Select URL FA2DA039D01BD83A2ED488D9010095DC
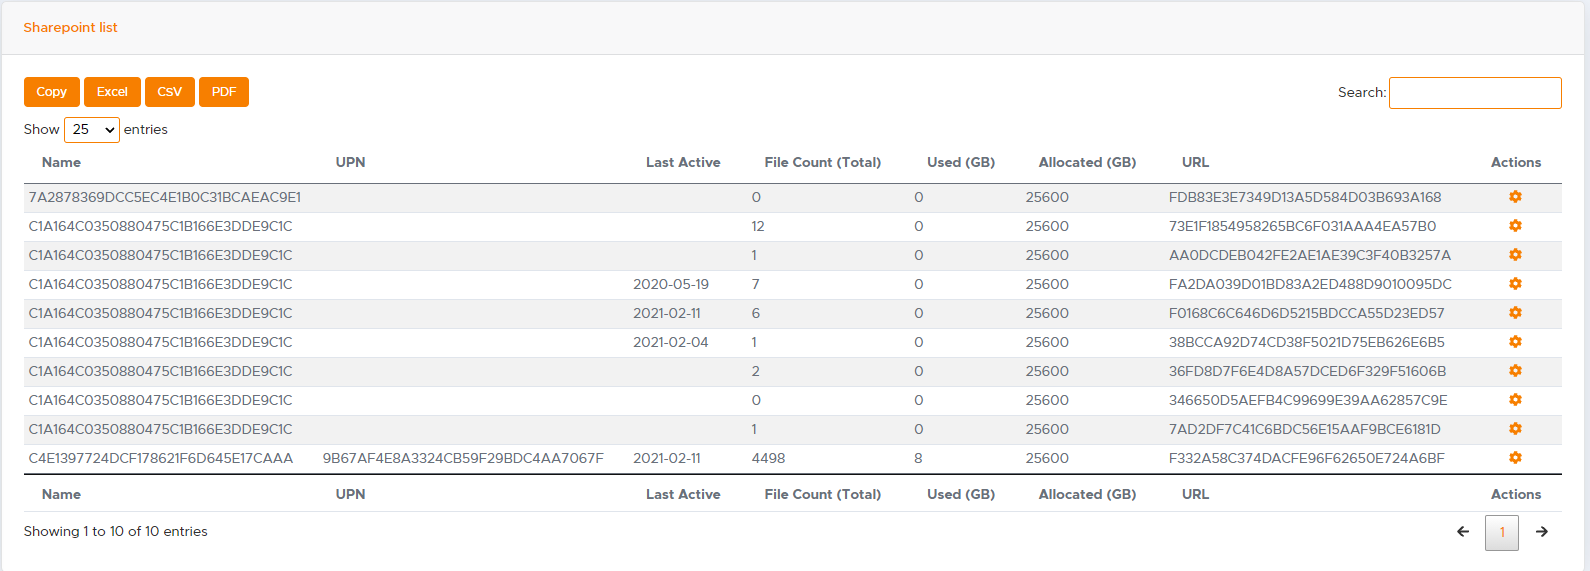The image size is (1590, 571). [x=1310, y=284]
